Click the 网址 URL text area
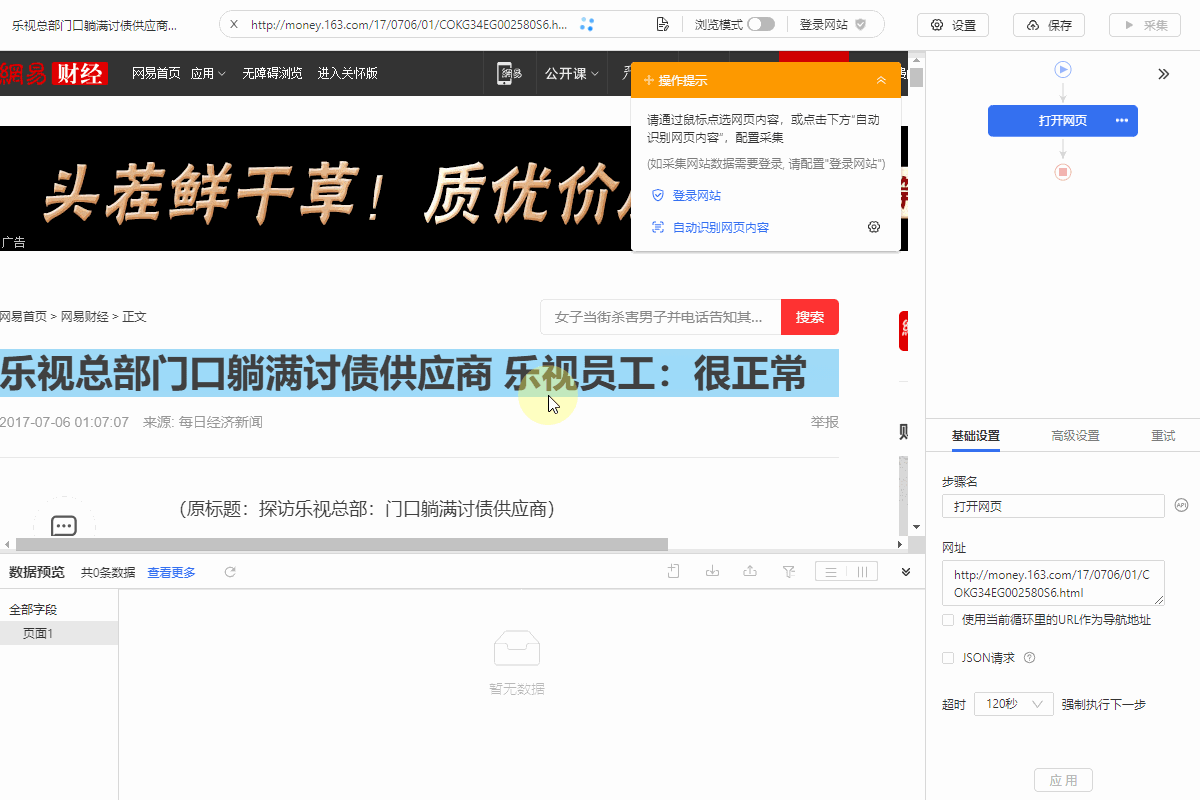Screen dimensions: 1200x800 [1053, 583]
